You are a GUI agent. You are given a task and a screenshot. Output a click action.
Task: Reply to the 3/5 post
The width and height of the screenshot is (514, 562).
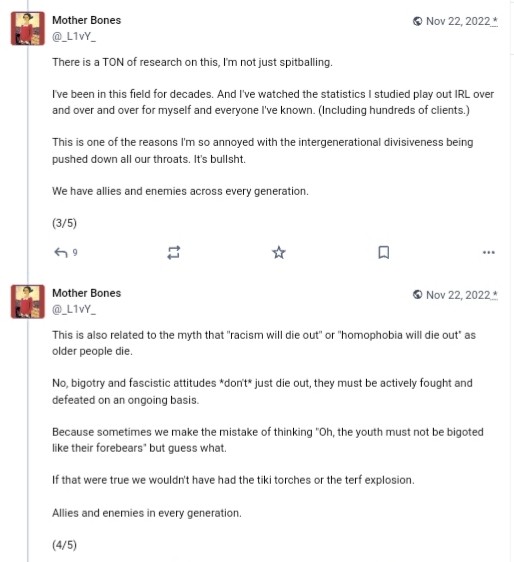pyautogui.click(x=61, y=253)
